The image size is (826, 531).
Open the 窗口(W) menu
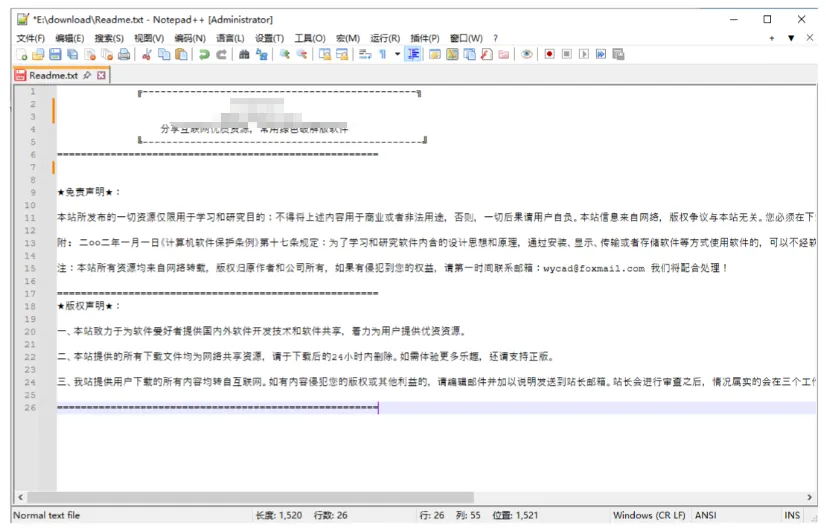[466, 38]
